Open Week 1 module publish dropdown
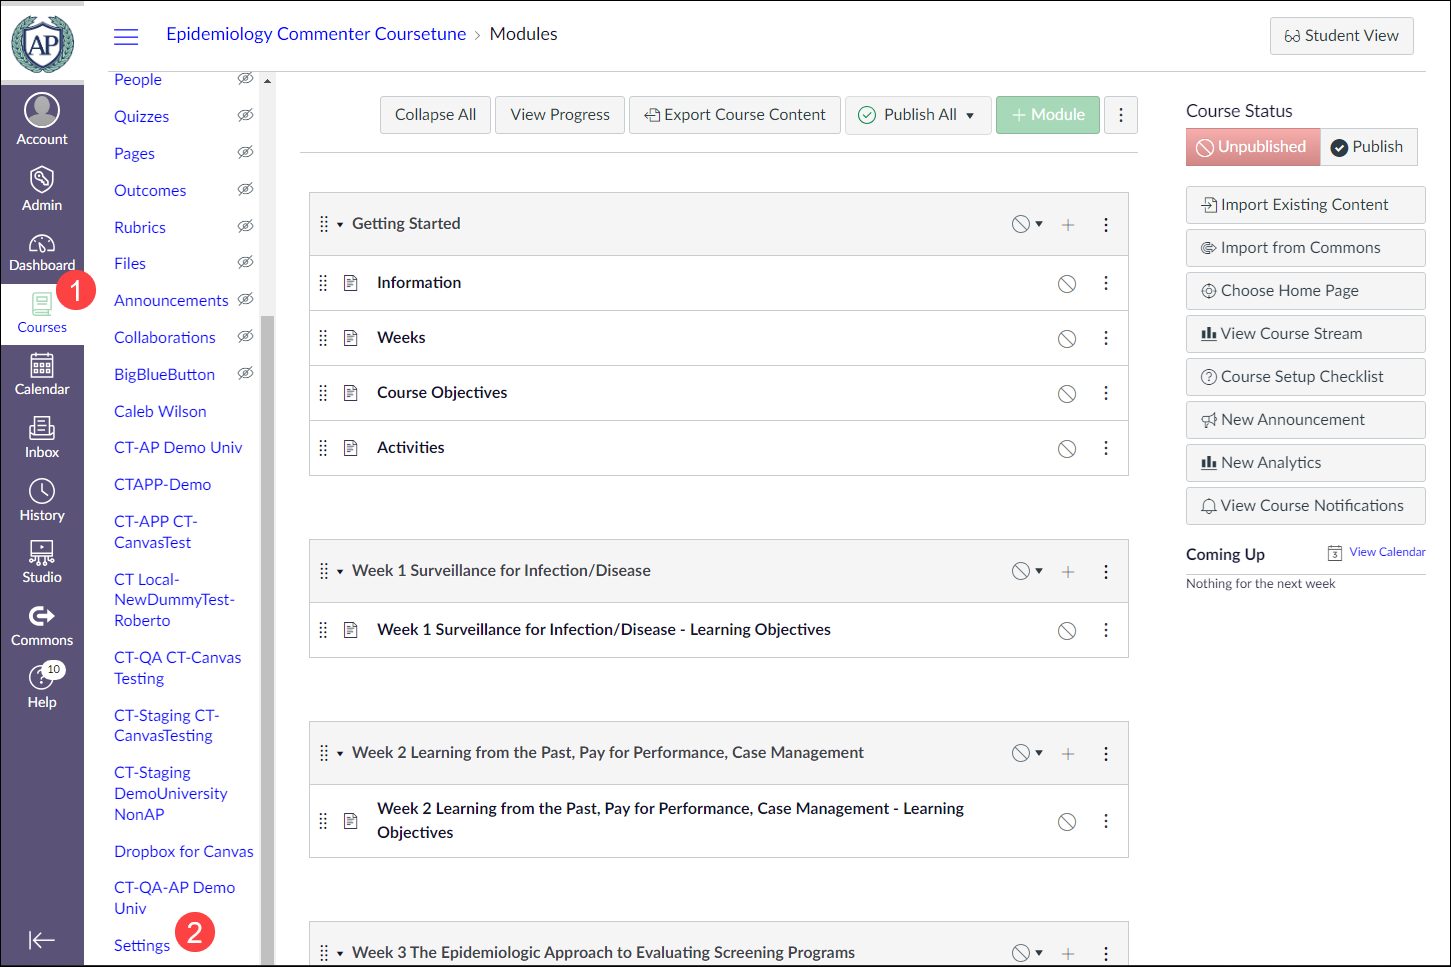The image size is (1451, 967). pyautogui.click(x=1027, y=571)
